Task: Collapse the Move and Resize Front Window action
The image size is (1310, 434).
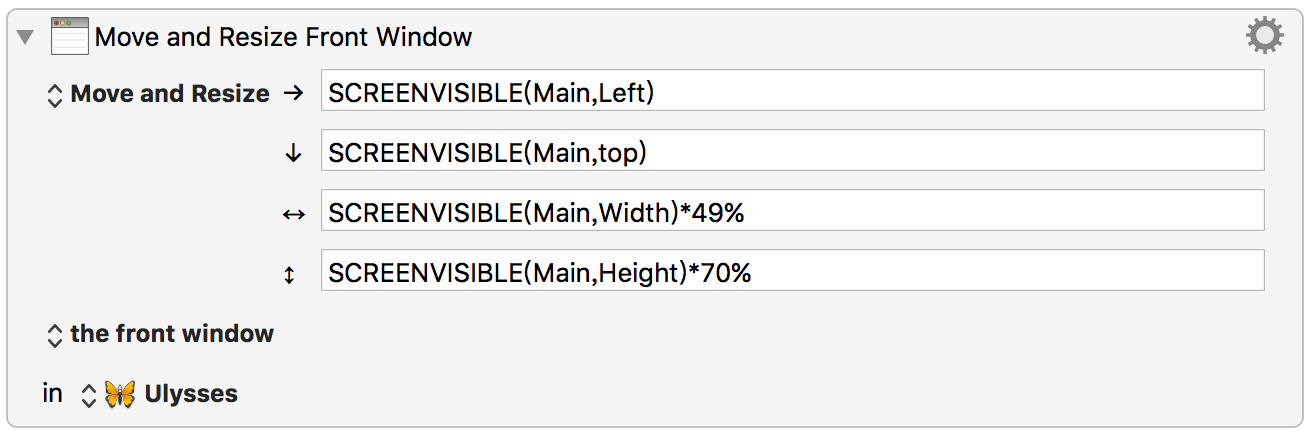Action: (25, 38)
